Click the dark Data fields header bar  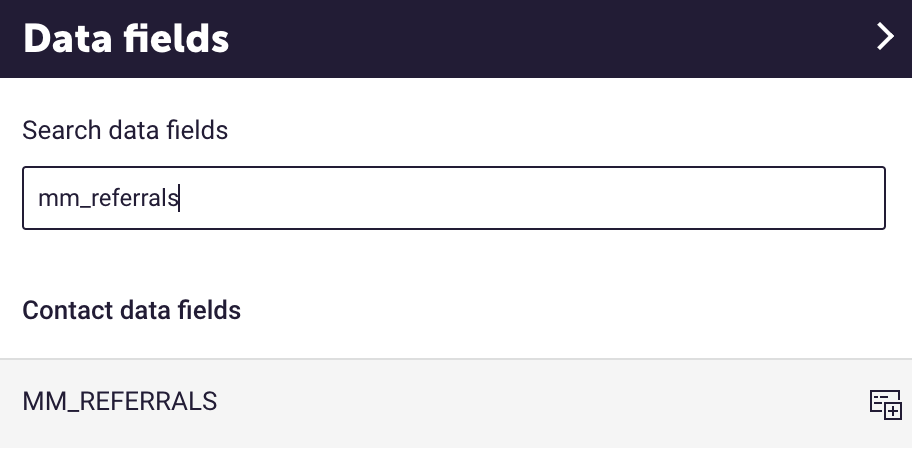click(x=456, y=38)
